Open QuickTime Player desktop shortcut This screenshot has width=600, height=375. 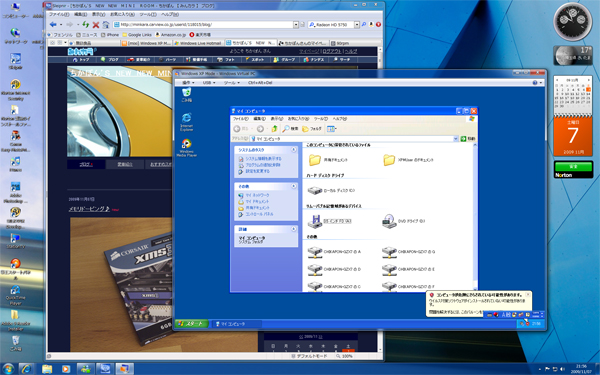click(15, 295)
